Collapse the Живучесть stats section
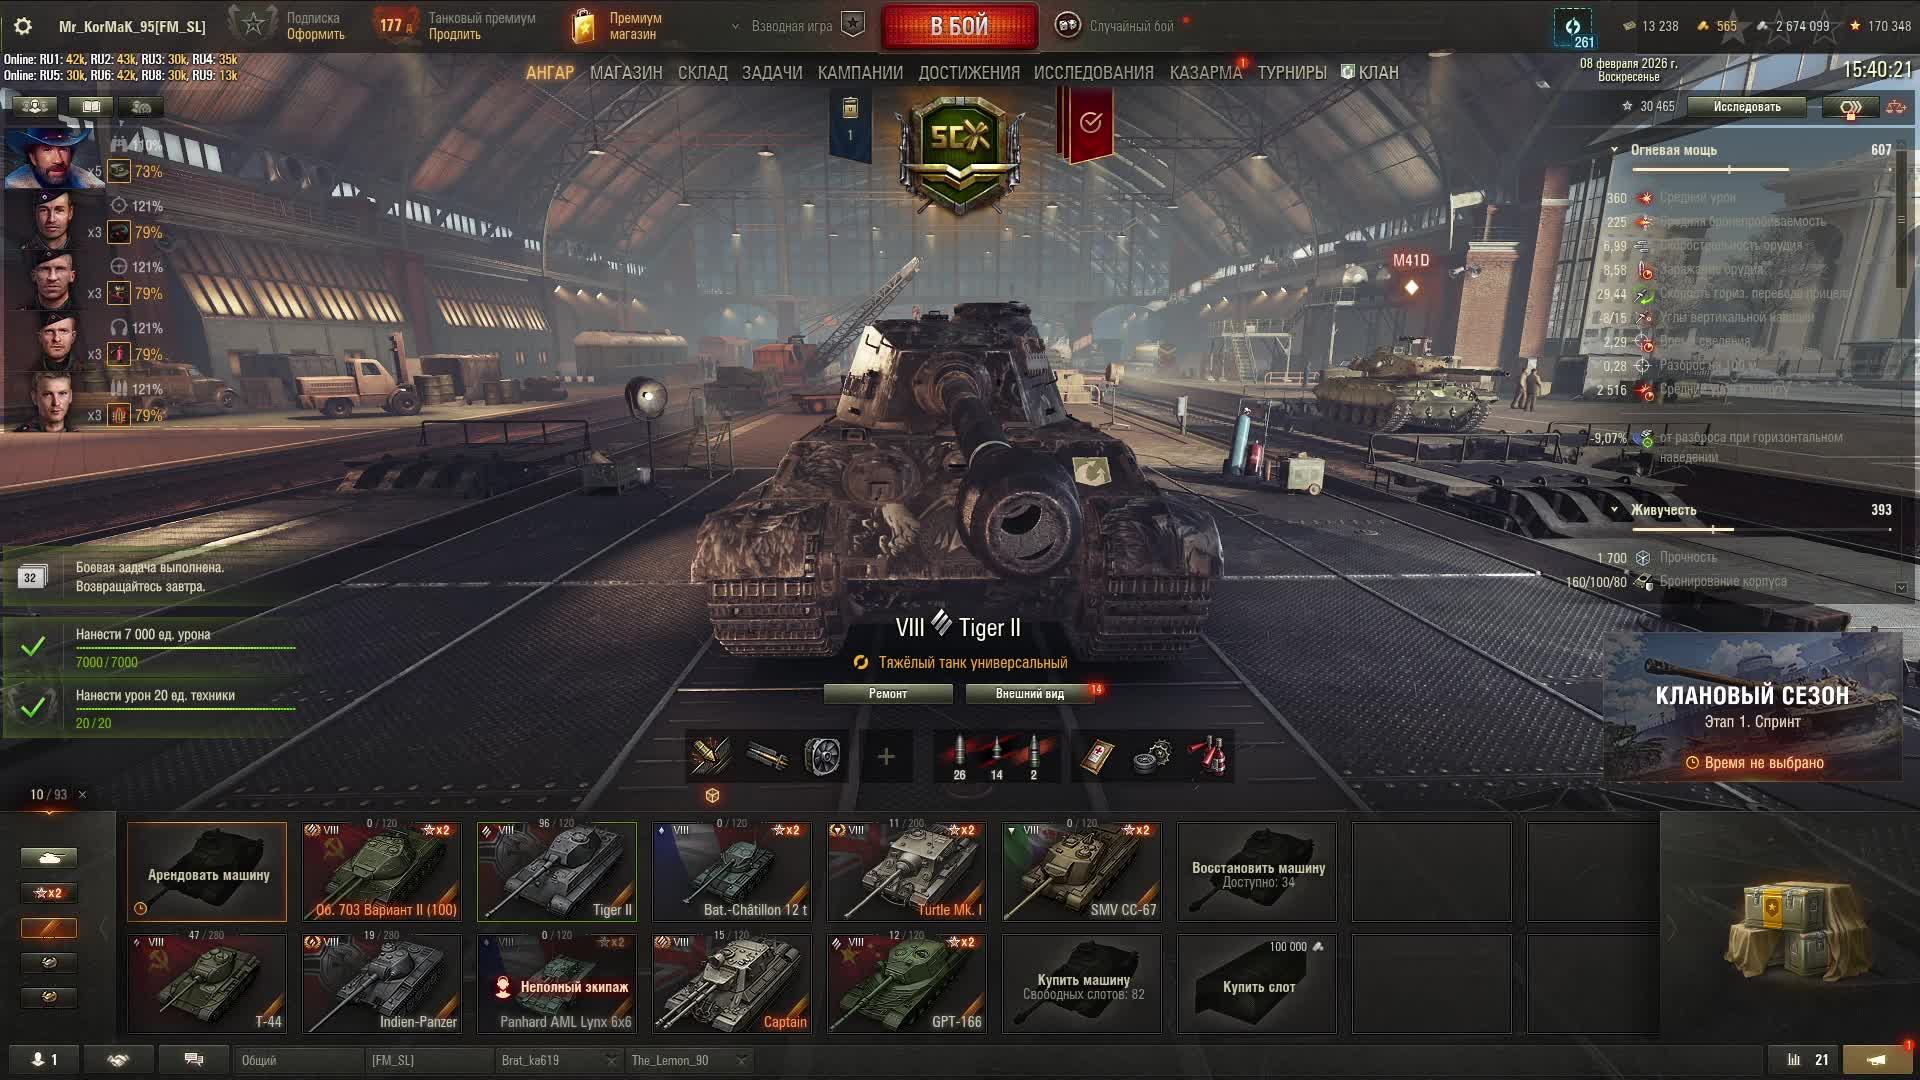This screenshot has width=1920, height=1080. click(x=1614, y=510)
